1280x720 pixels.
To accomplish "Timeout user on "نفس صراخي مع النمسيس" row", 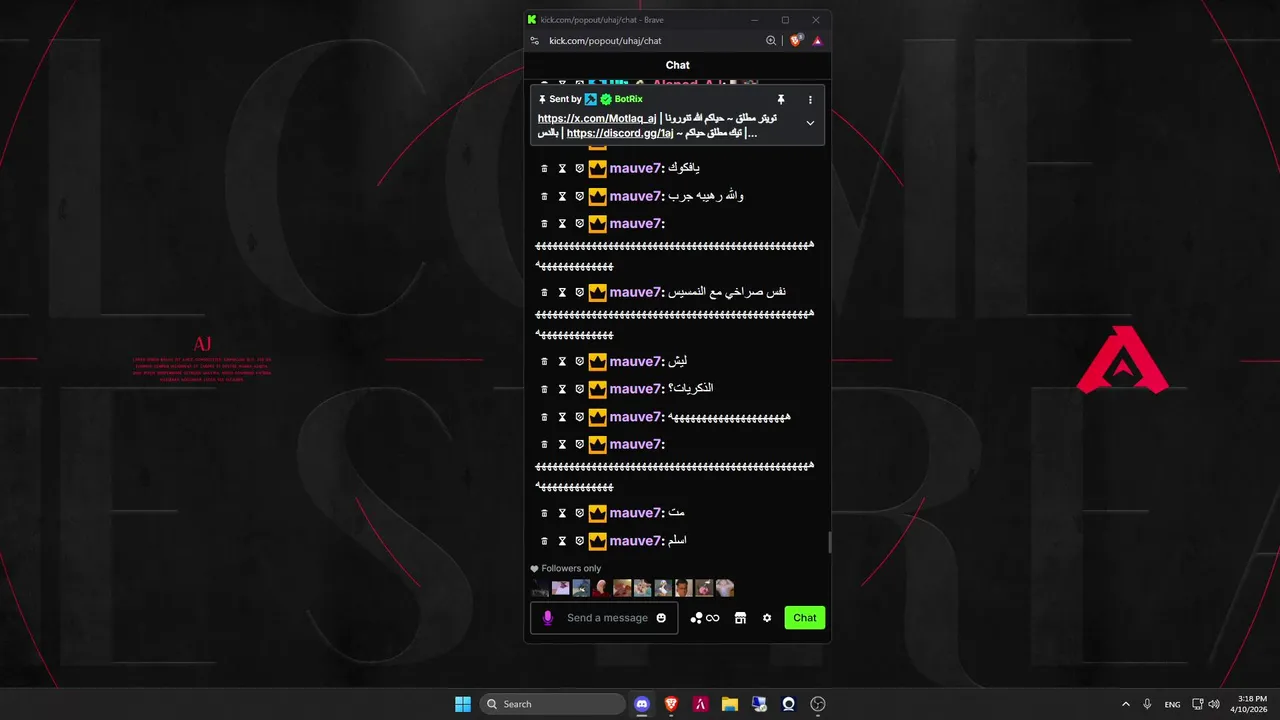I will (562, 293).
